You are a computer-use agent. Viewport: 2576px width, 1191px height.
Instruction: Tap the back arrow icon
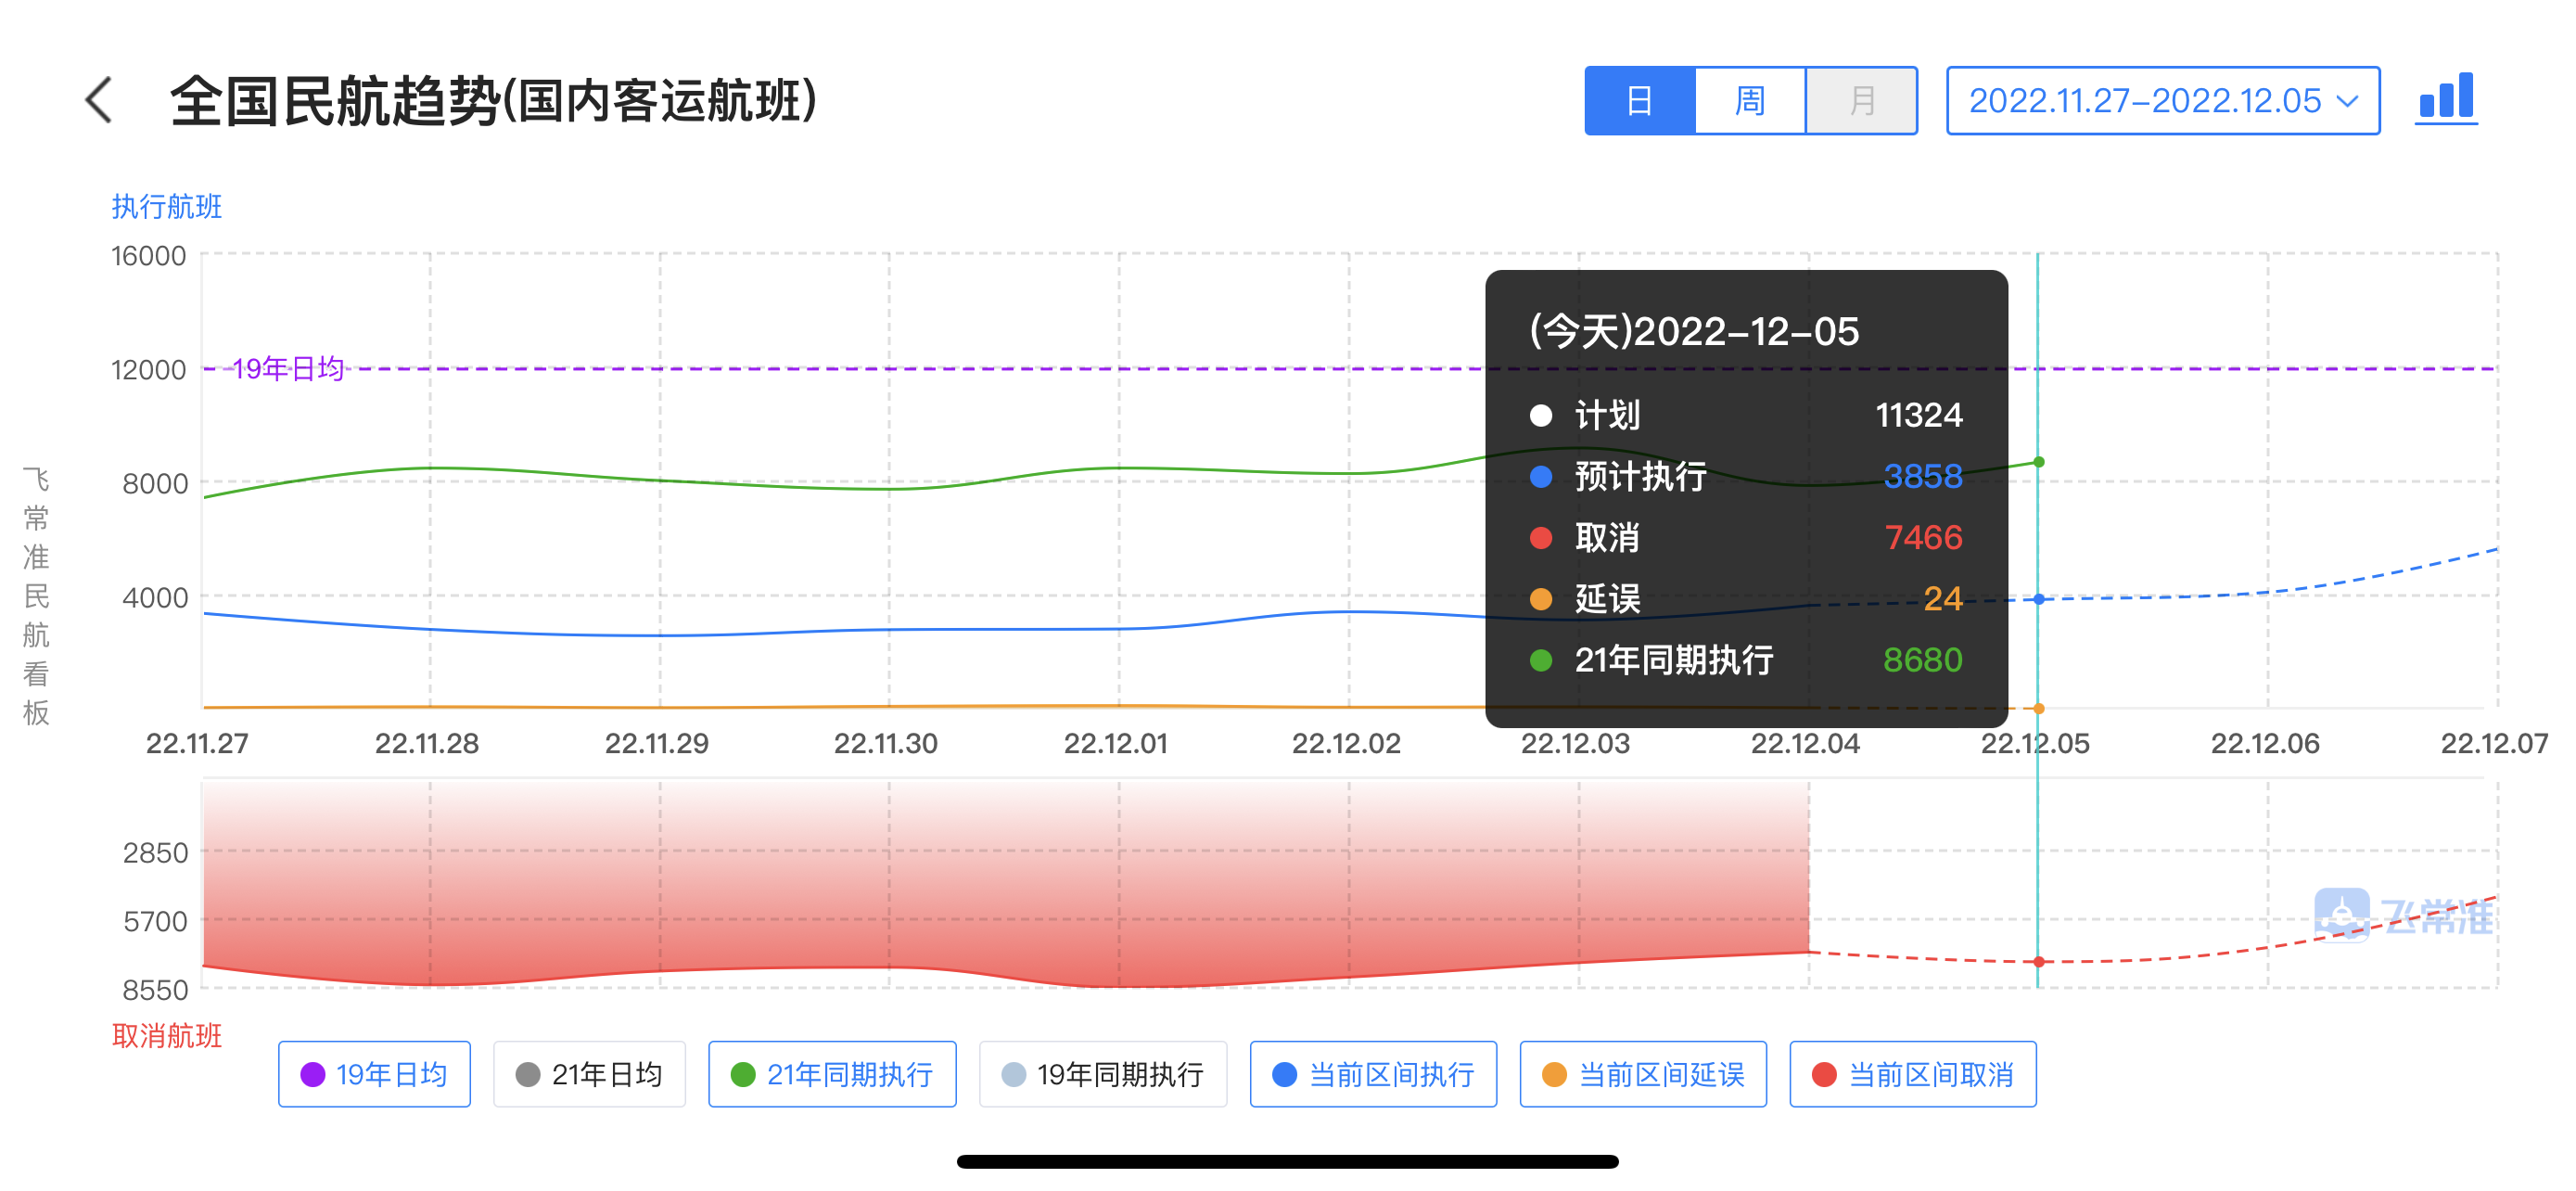(x=99, y=101)
